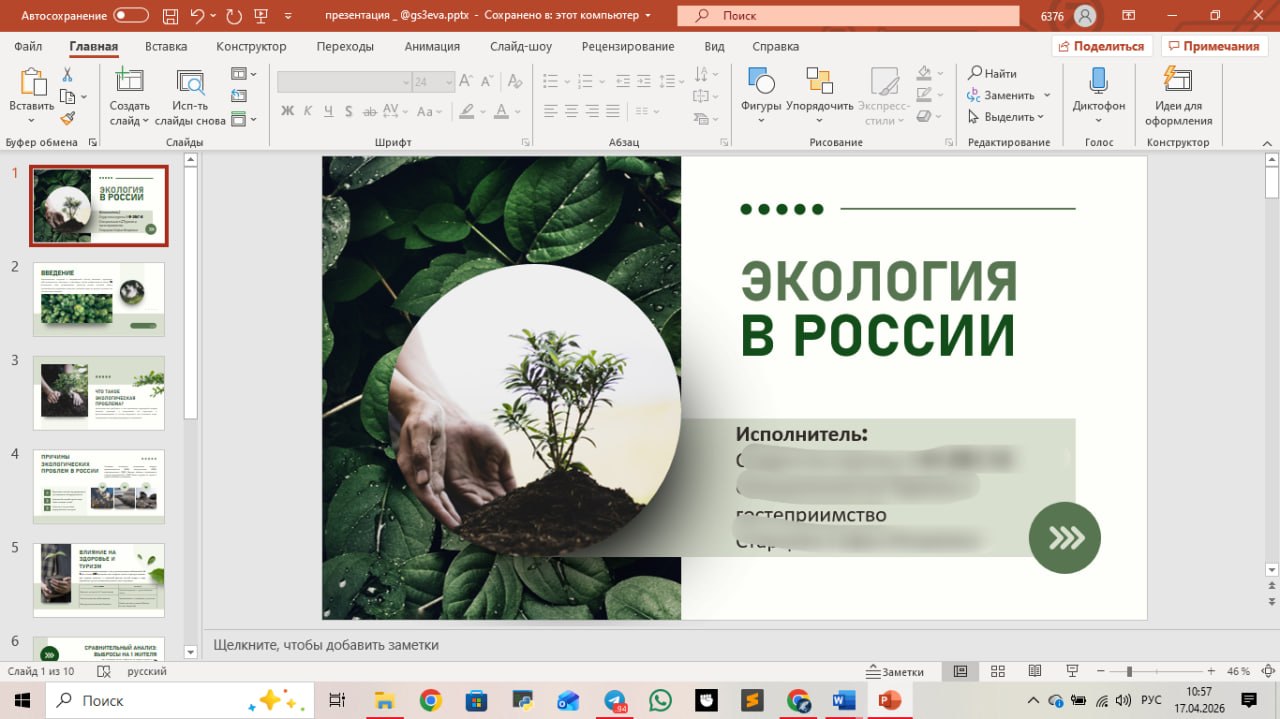1280x719 pixels.
Task: Start slideshow from beginning in quick access toolbar
Action: [x=262, y=15]
